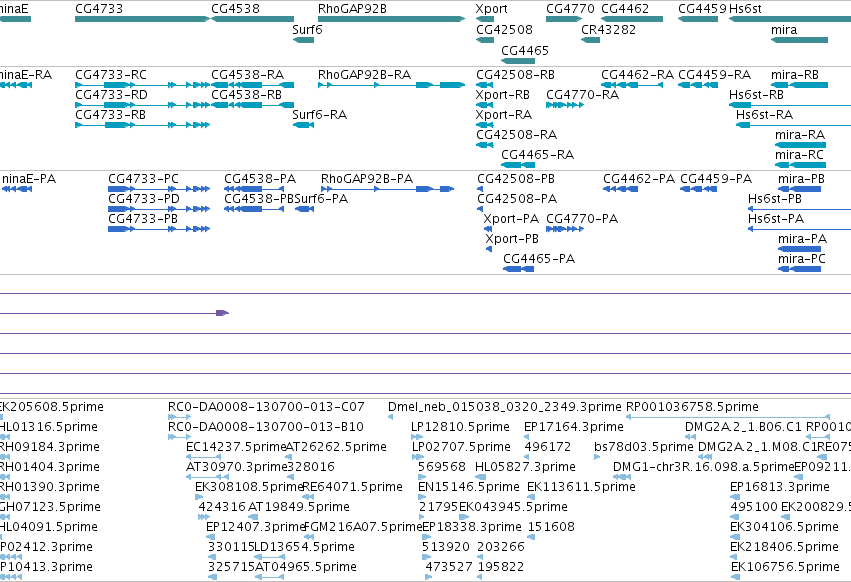Viewport: 851px width, 582px height.
Task: Select the HL05827.3prime EST label
Action: 525,467
